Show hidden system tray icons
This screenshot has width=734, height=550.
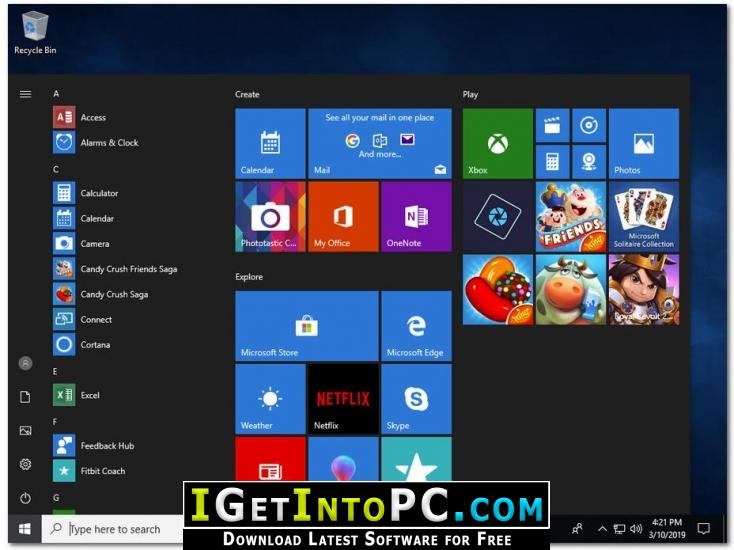click(602, 529)
